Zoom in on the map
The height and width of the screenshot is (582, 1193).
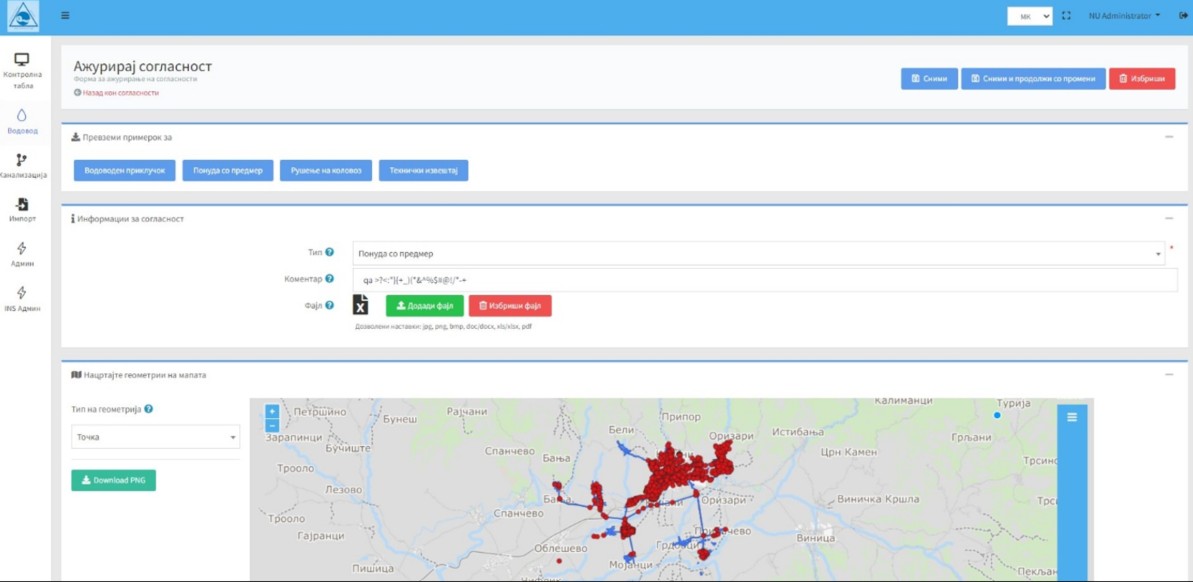click(x=272, y=411)
